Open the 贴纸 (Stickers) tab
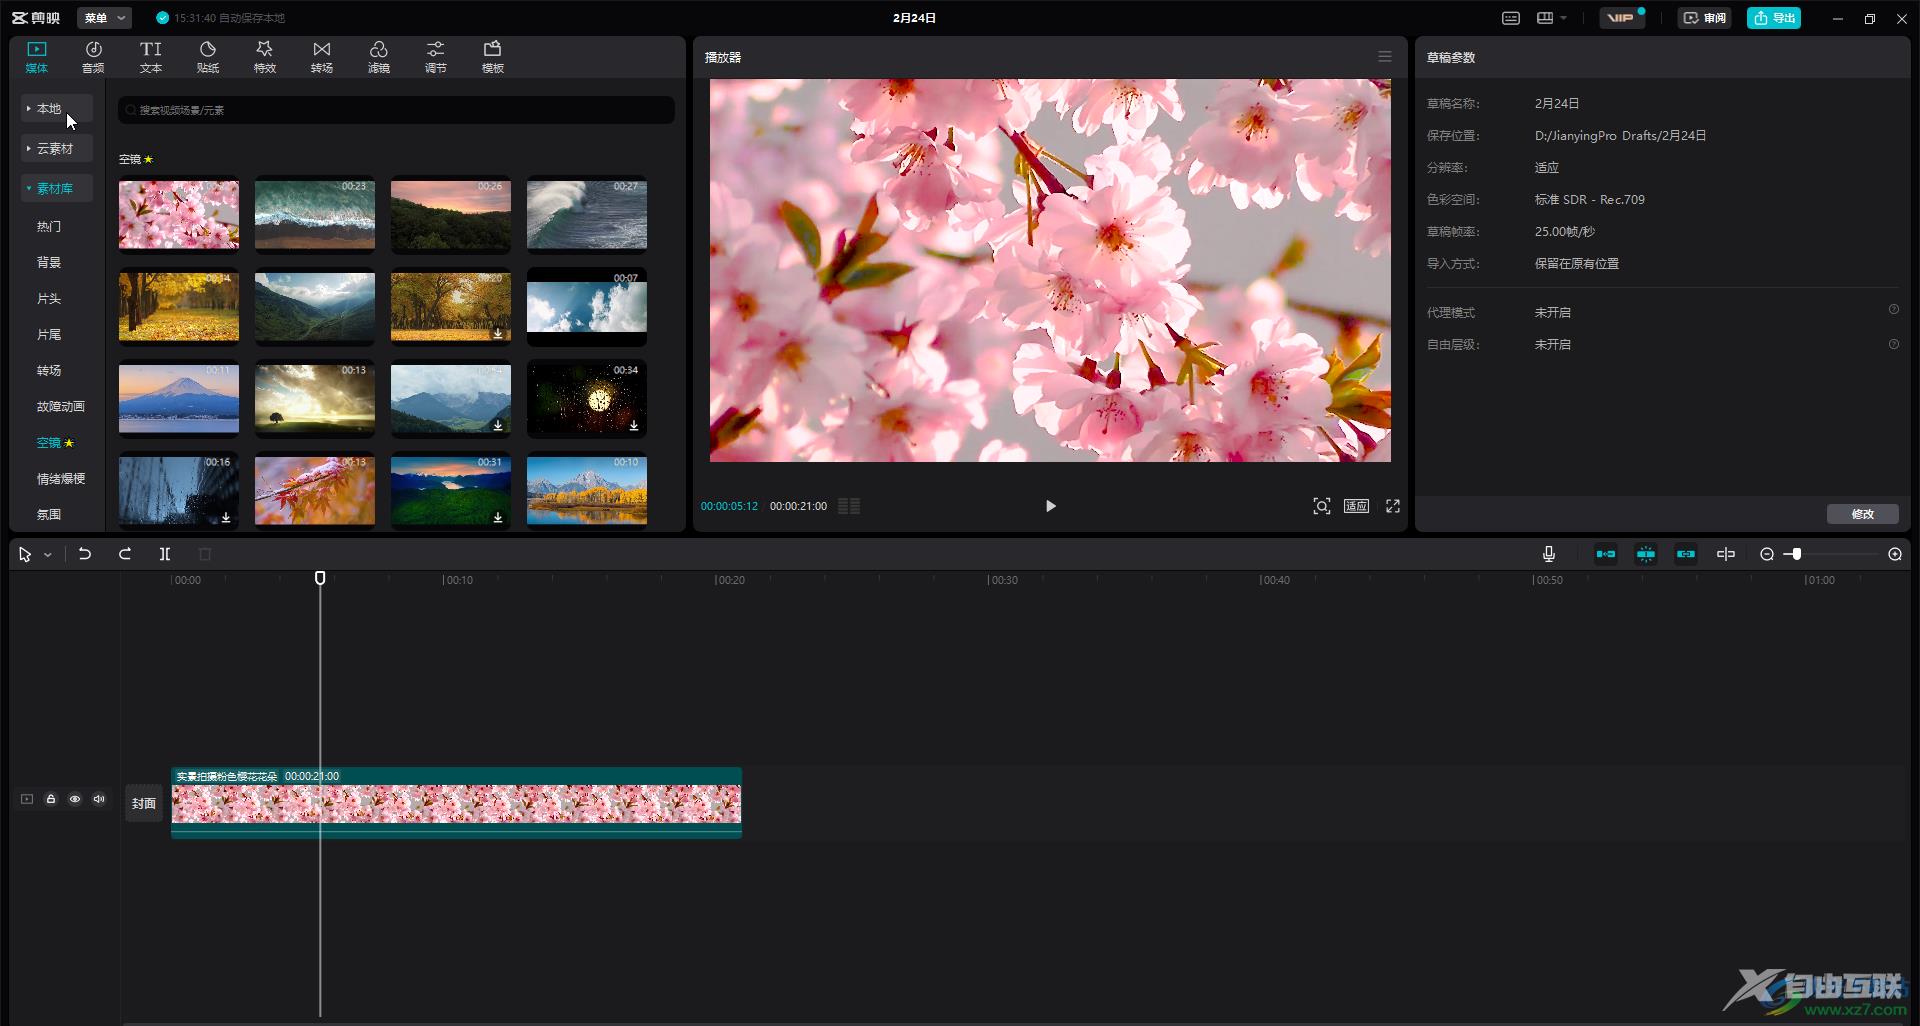 [207, 57]
